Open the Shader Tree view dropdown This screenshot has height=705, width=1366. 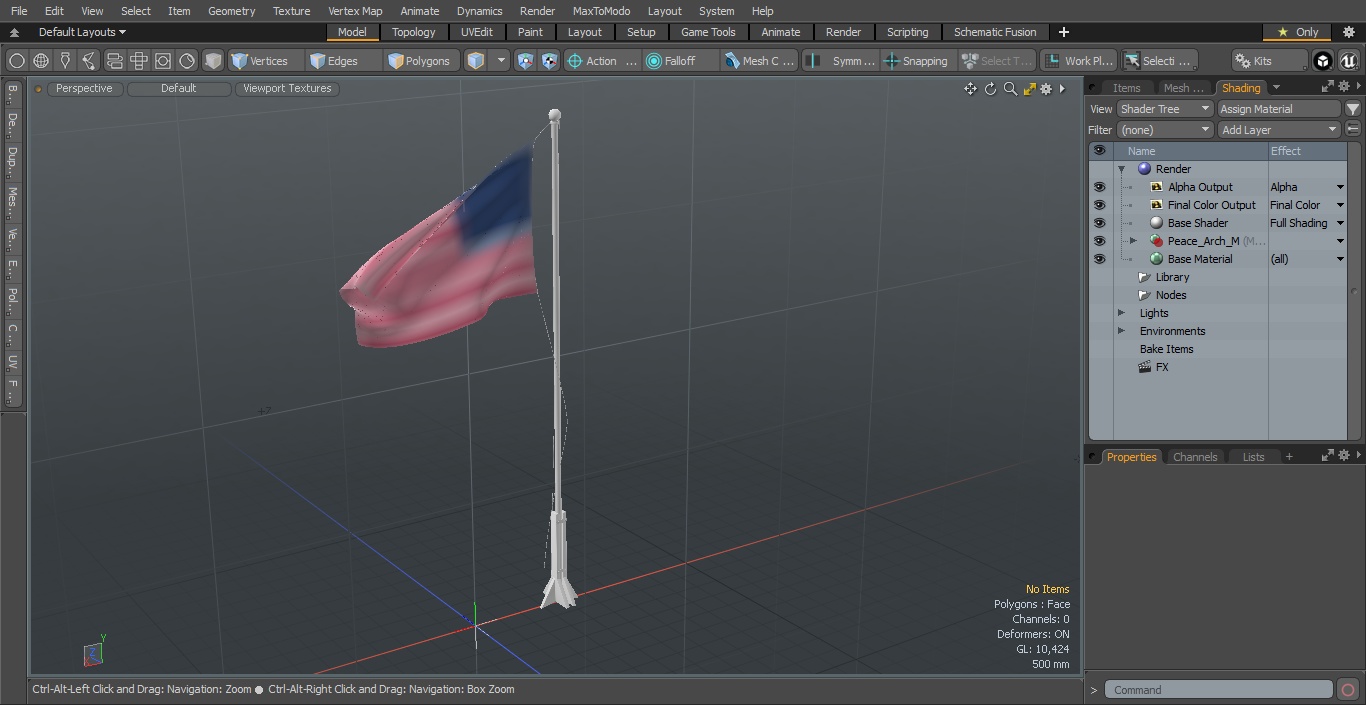[1165, 109]
